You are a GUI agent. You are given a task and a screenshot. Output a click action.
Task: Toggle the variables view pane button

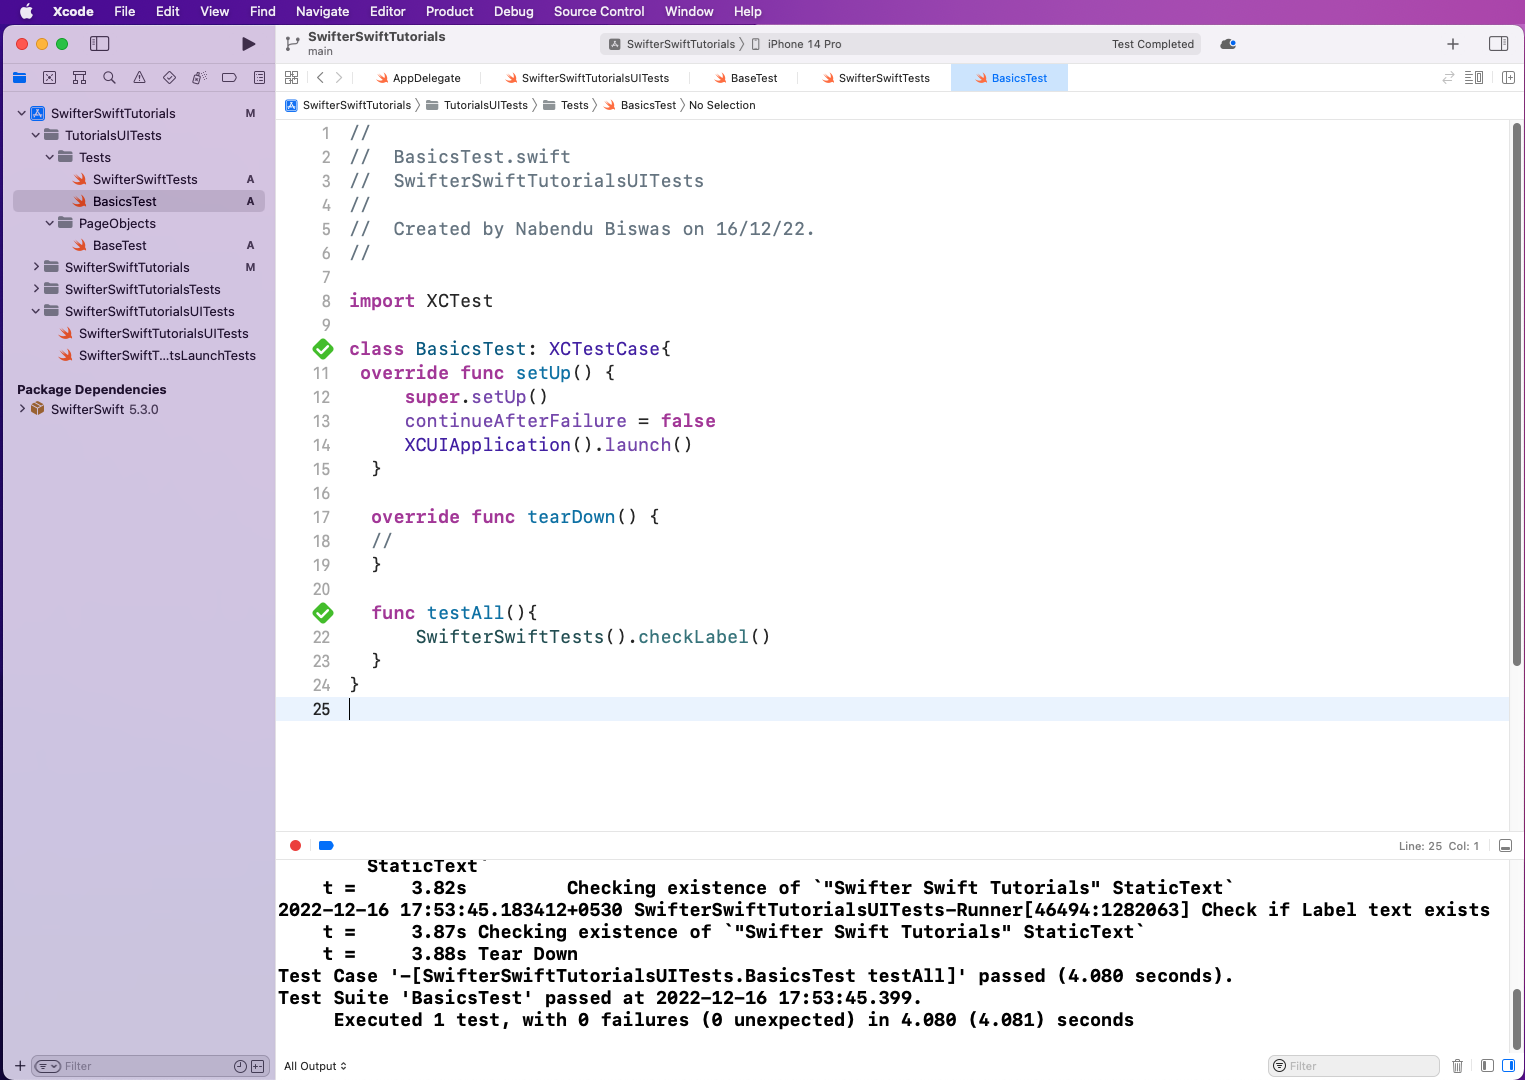pyautogui.click(x=1487, y=1066)
